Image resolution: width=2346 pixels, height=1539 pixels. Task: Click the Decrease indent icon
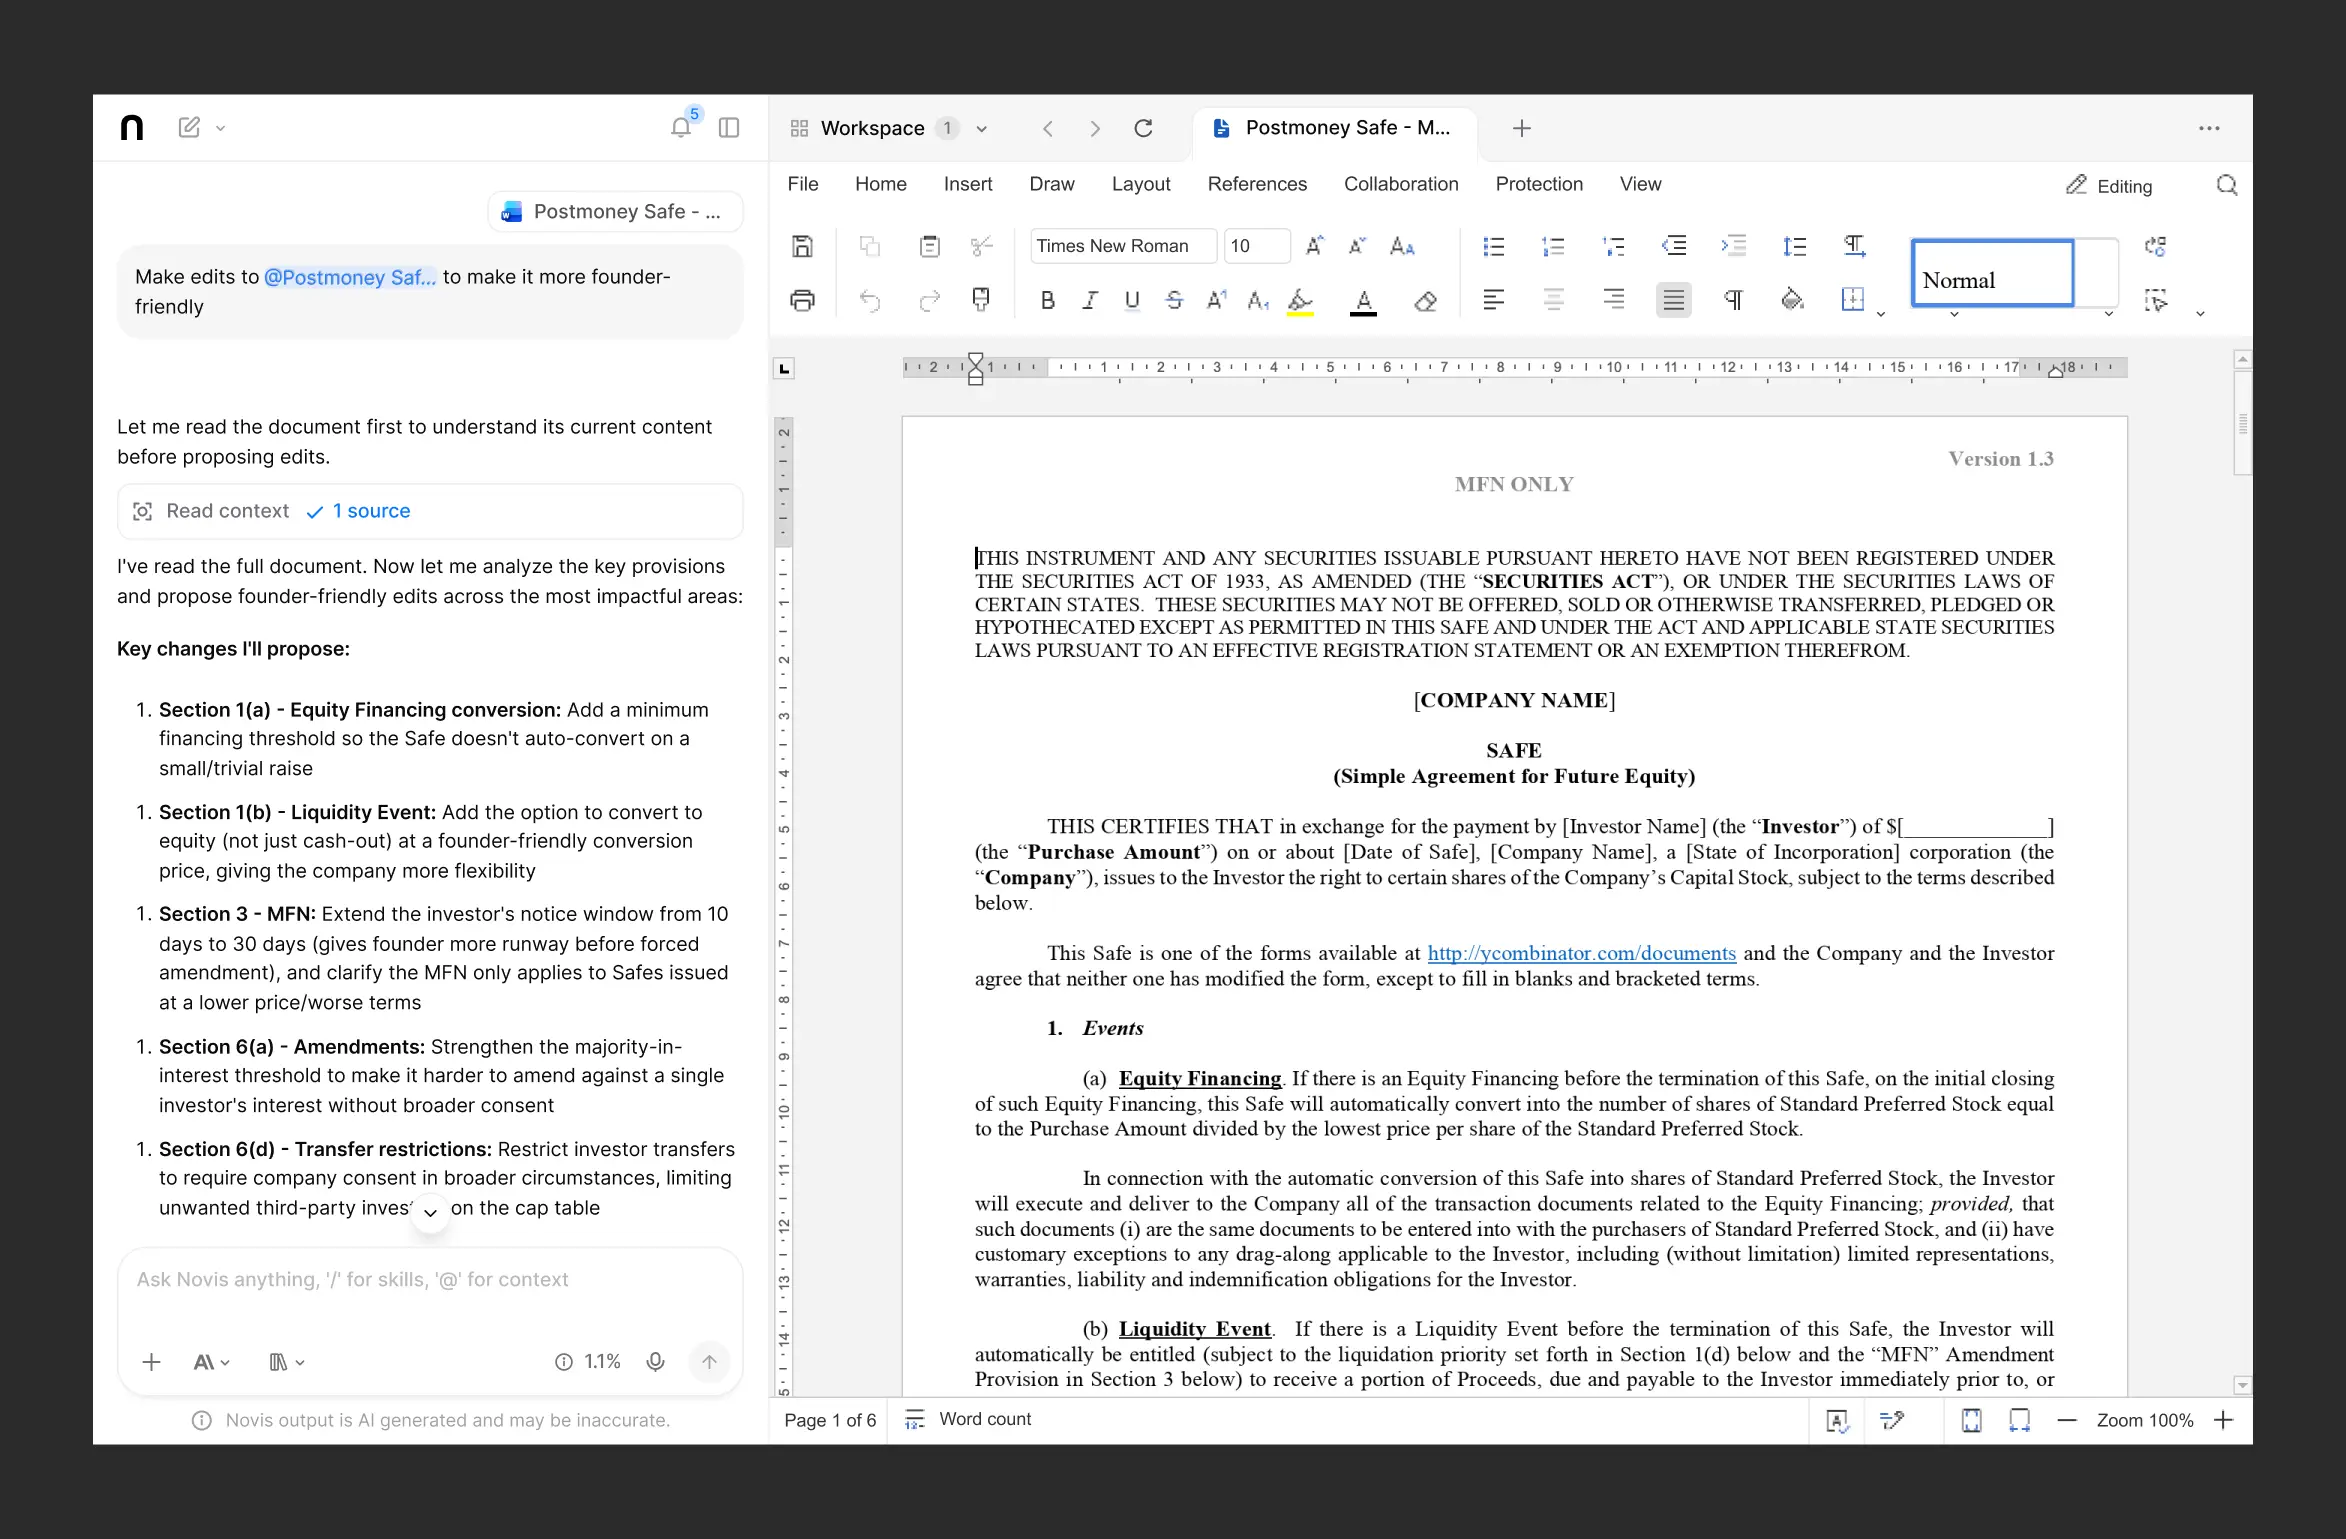pos(1673,246)
